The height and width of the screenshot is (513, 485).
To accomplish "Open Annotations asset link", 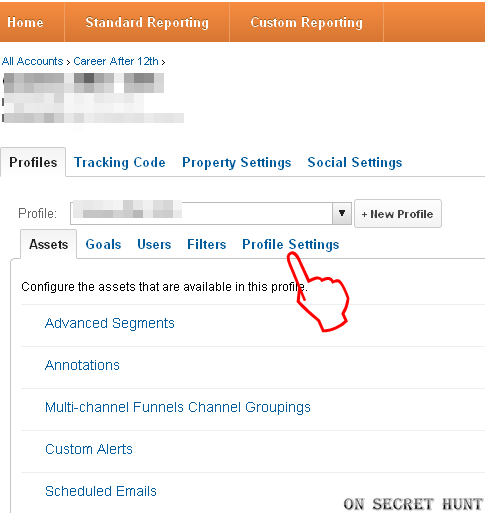I will point(82,365).
